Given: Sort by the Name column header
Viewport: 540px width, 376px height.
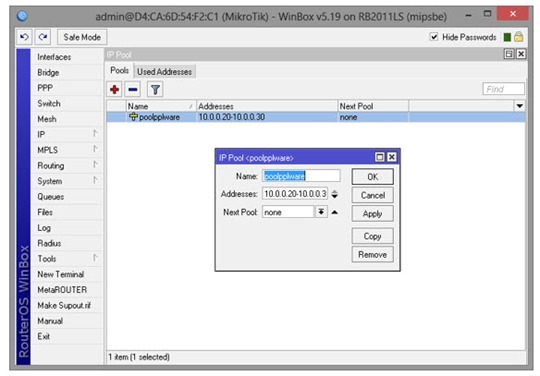Looking at the screenshot, I should (161, 106).
